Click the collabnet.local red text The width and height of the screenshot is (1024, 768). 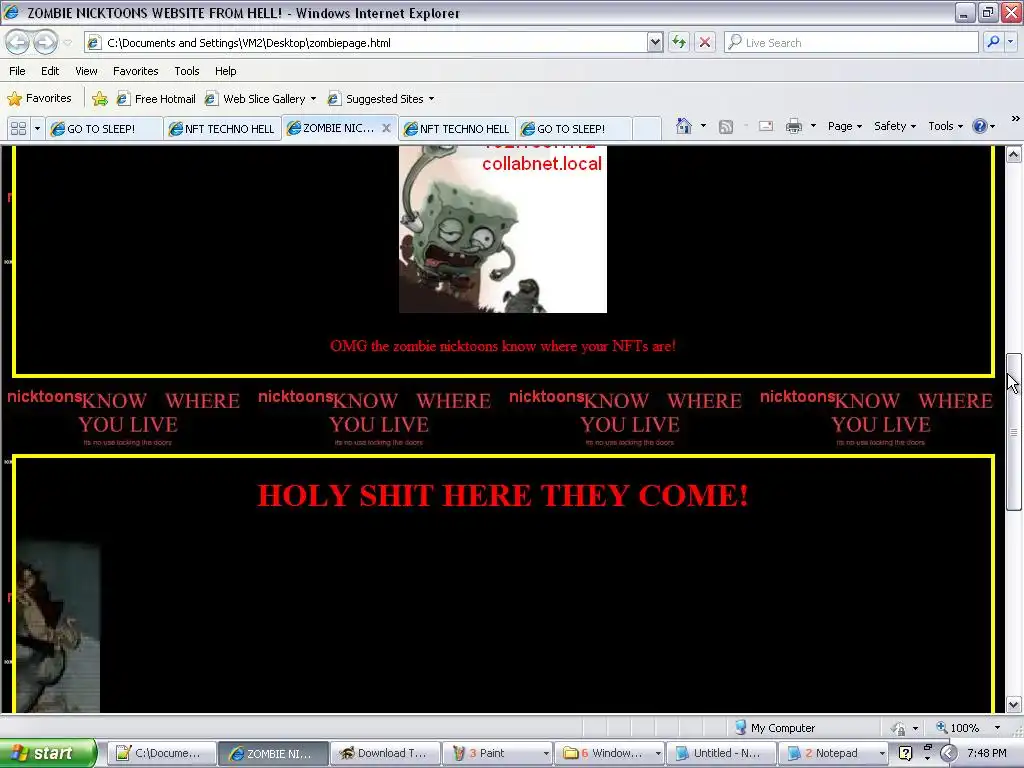point(542,163)
